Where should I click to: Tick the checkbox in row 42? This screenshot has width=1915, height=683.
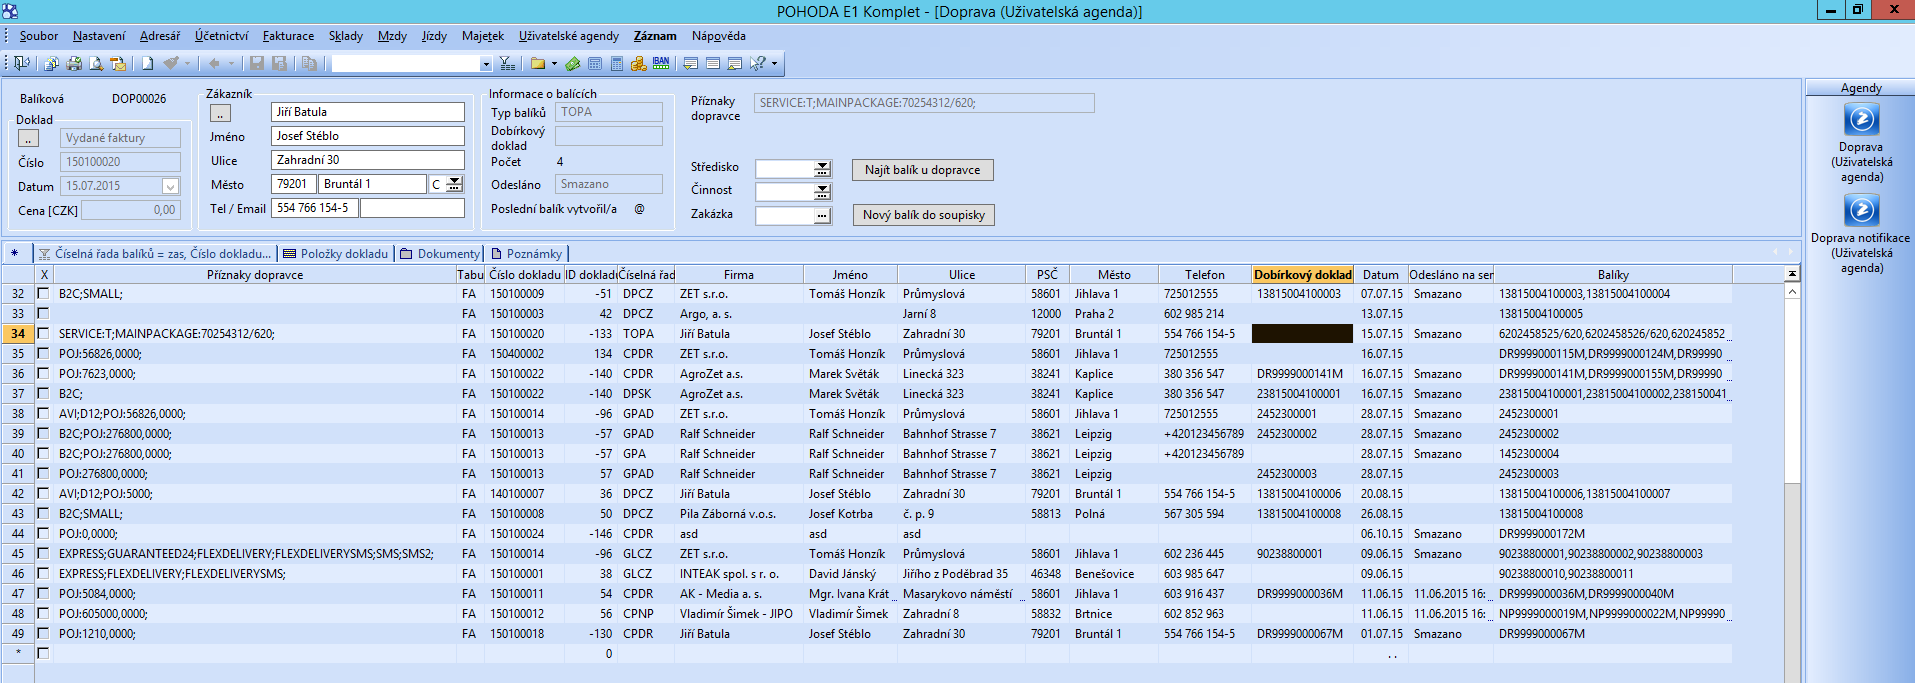43,494
